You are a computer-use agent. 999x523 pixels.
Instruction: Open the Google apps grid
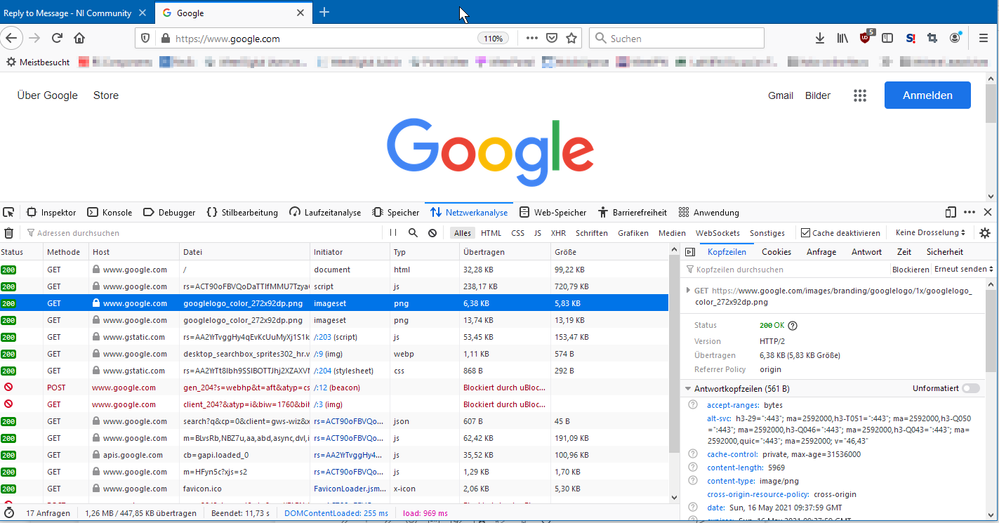pos(860,96)
